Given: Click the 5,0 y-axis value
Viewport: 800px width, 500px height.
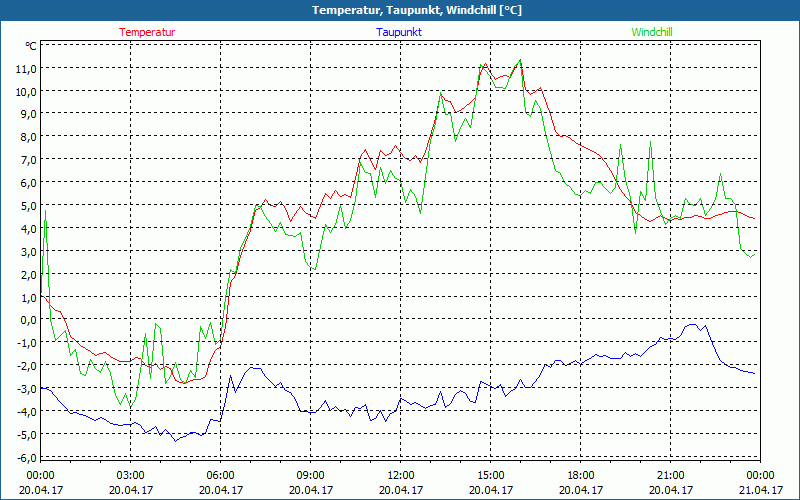Looking at the screenshot, I should click(x=28, y=205).
